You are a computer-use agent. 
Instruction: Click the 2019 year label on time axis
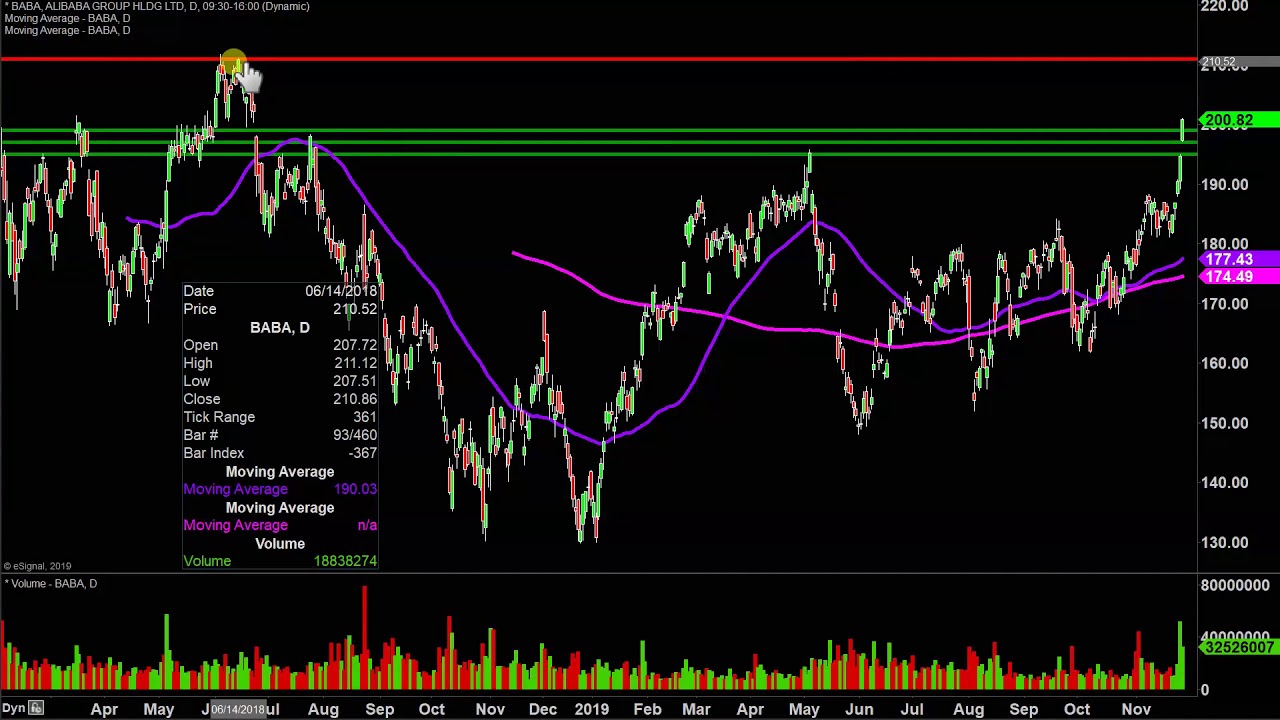591,709
